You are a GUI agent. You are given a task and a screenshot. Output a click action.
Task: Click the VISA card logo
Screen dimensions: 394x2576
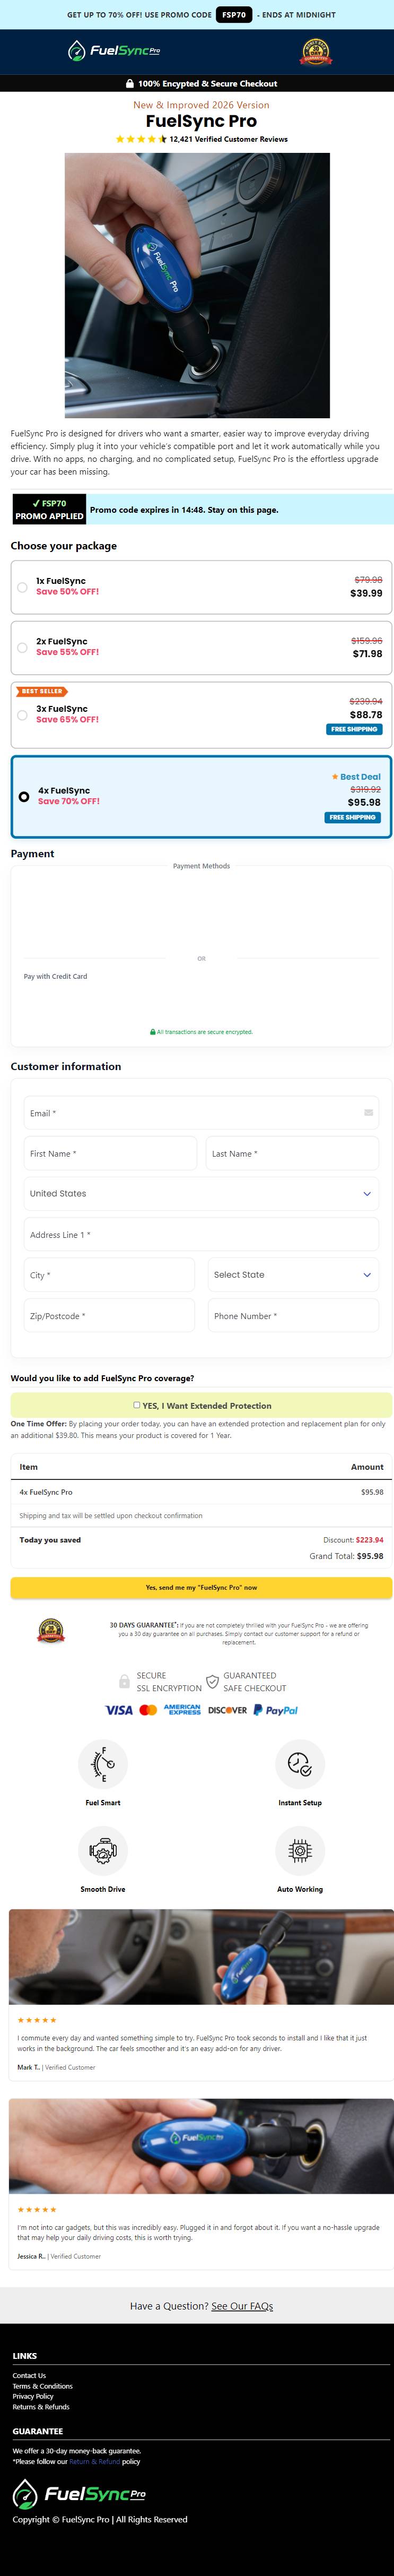coord(119,1710)
